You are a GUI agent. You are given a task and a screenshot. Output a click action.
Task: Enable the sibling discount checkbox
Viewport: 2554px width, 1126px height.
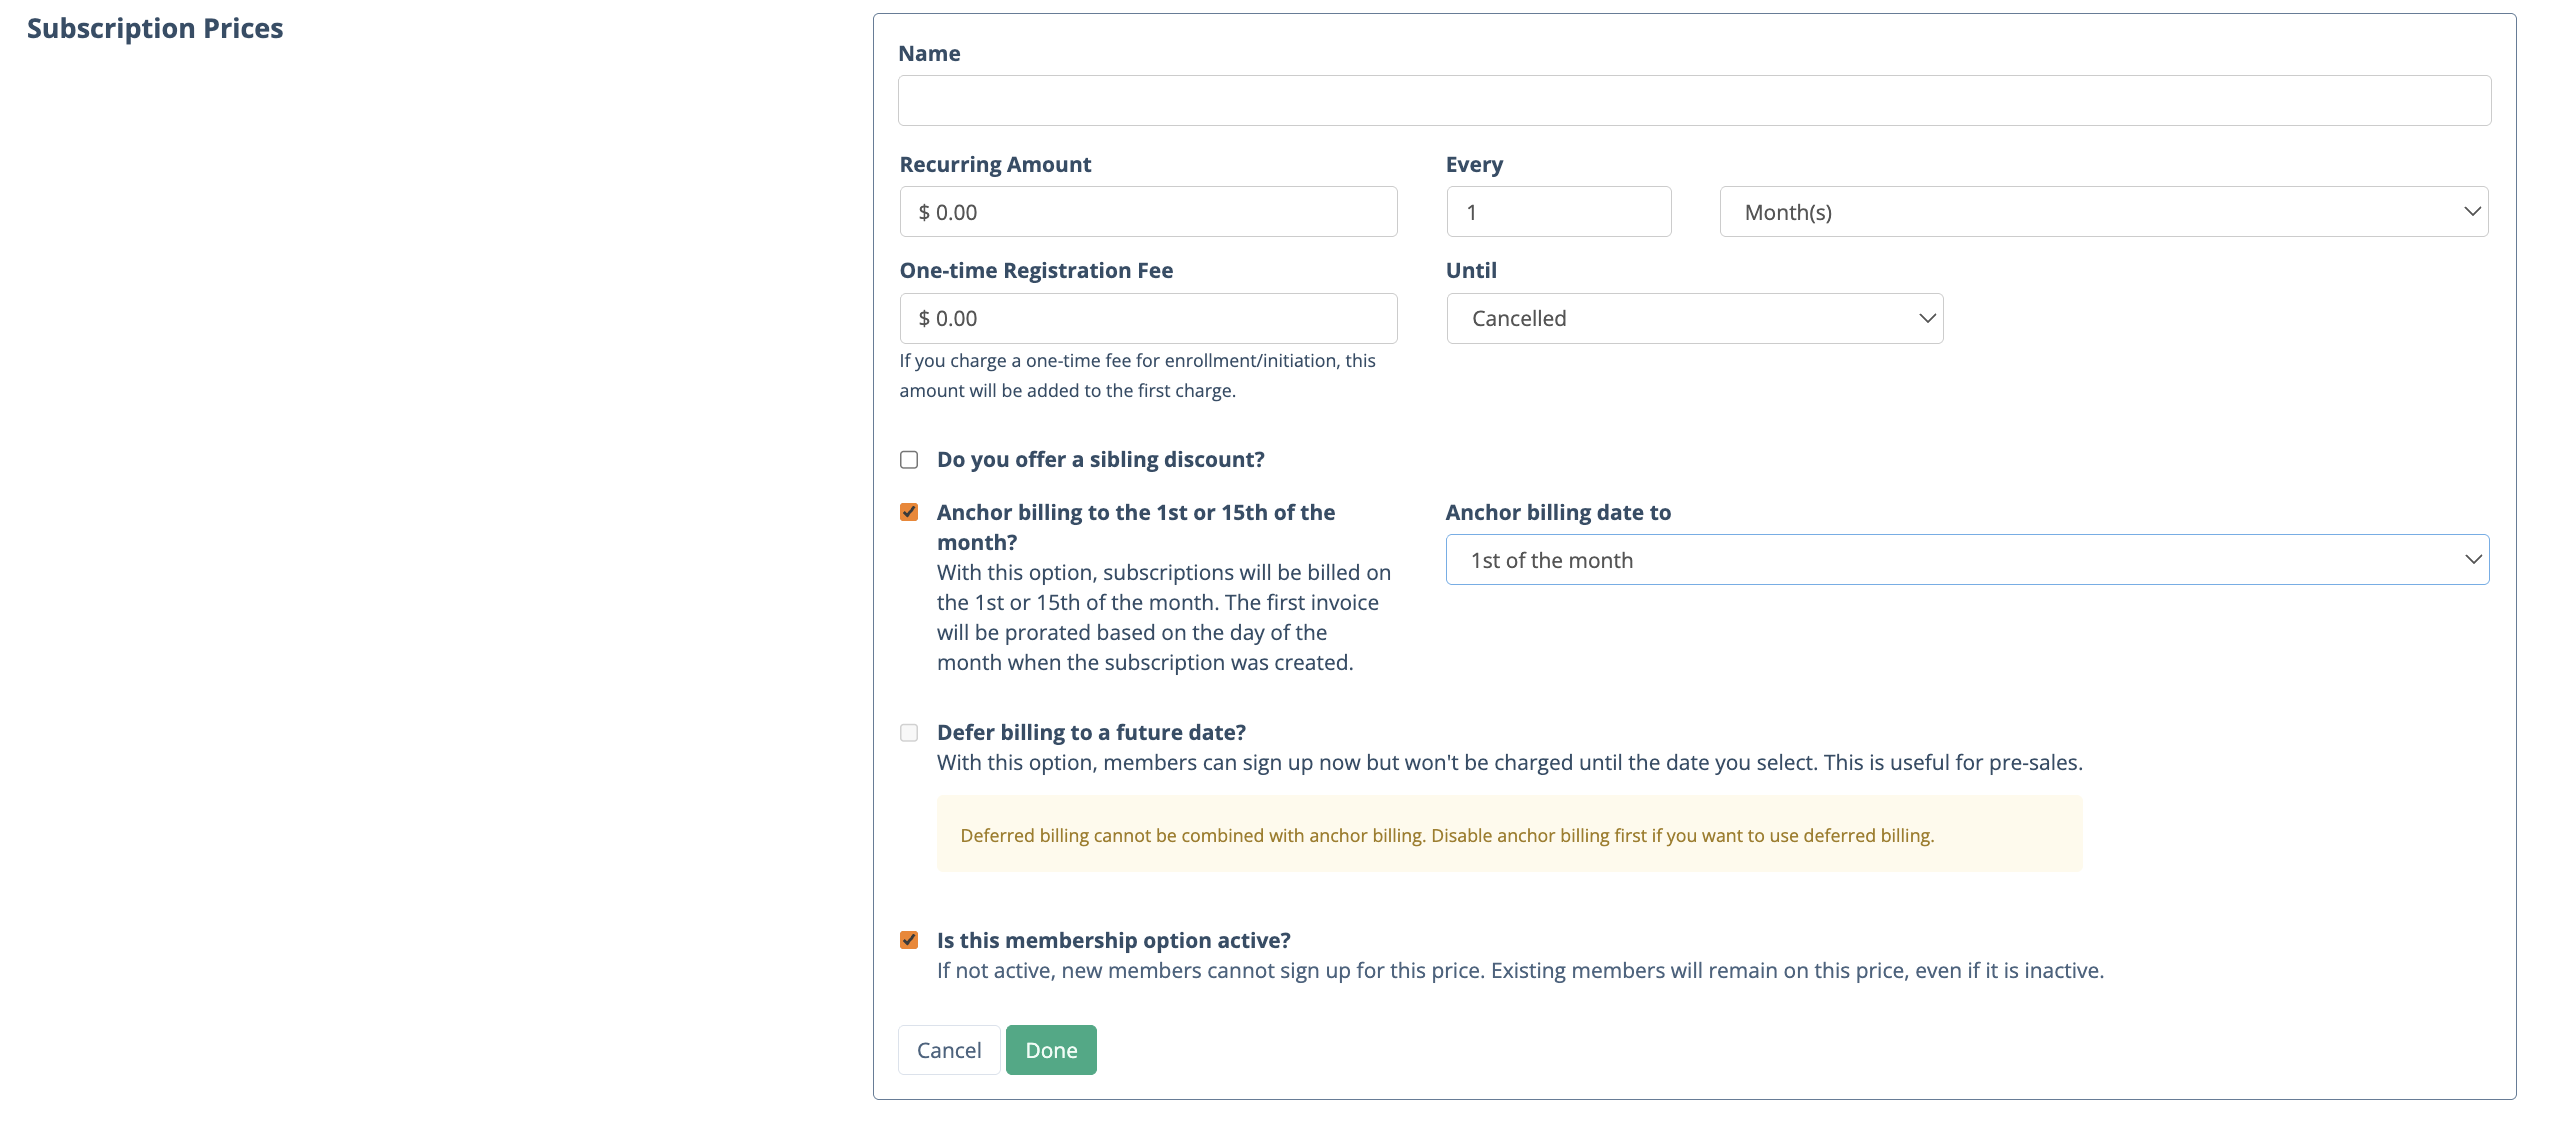908,460
